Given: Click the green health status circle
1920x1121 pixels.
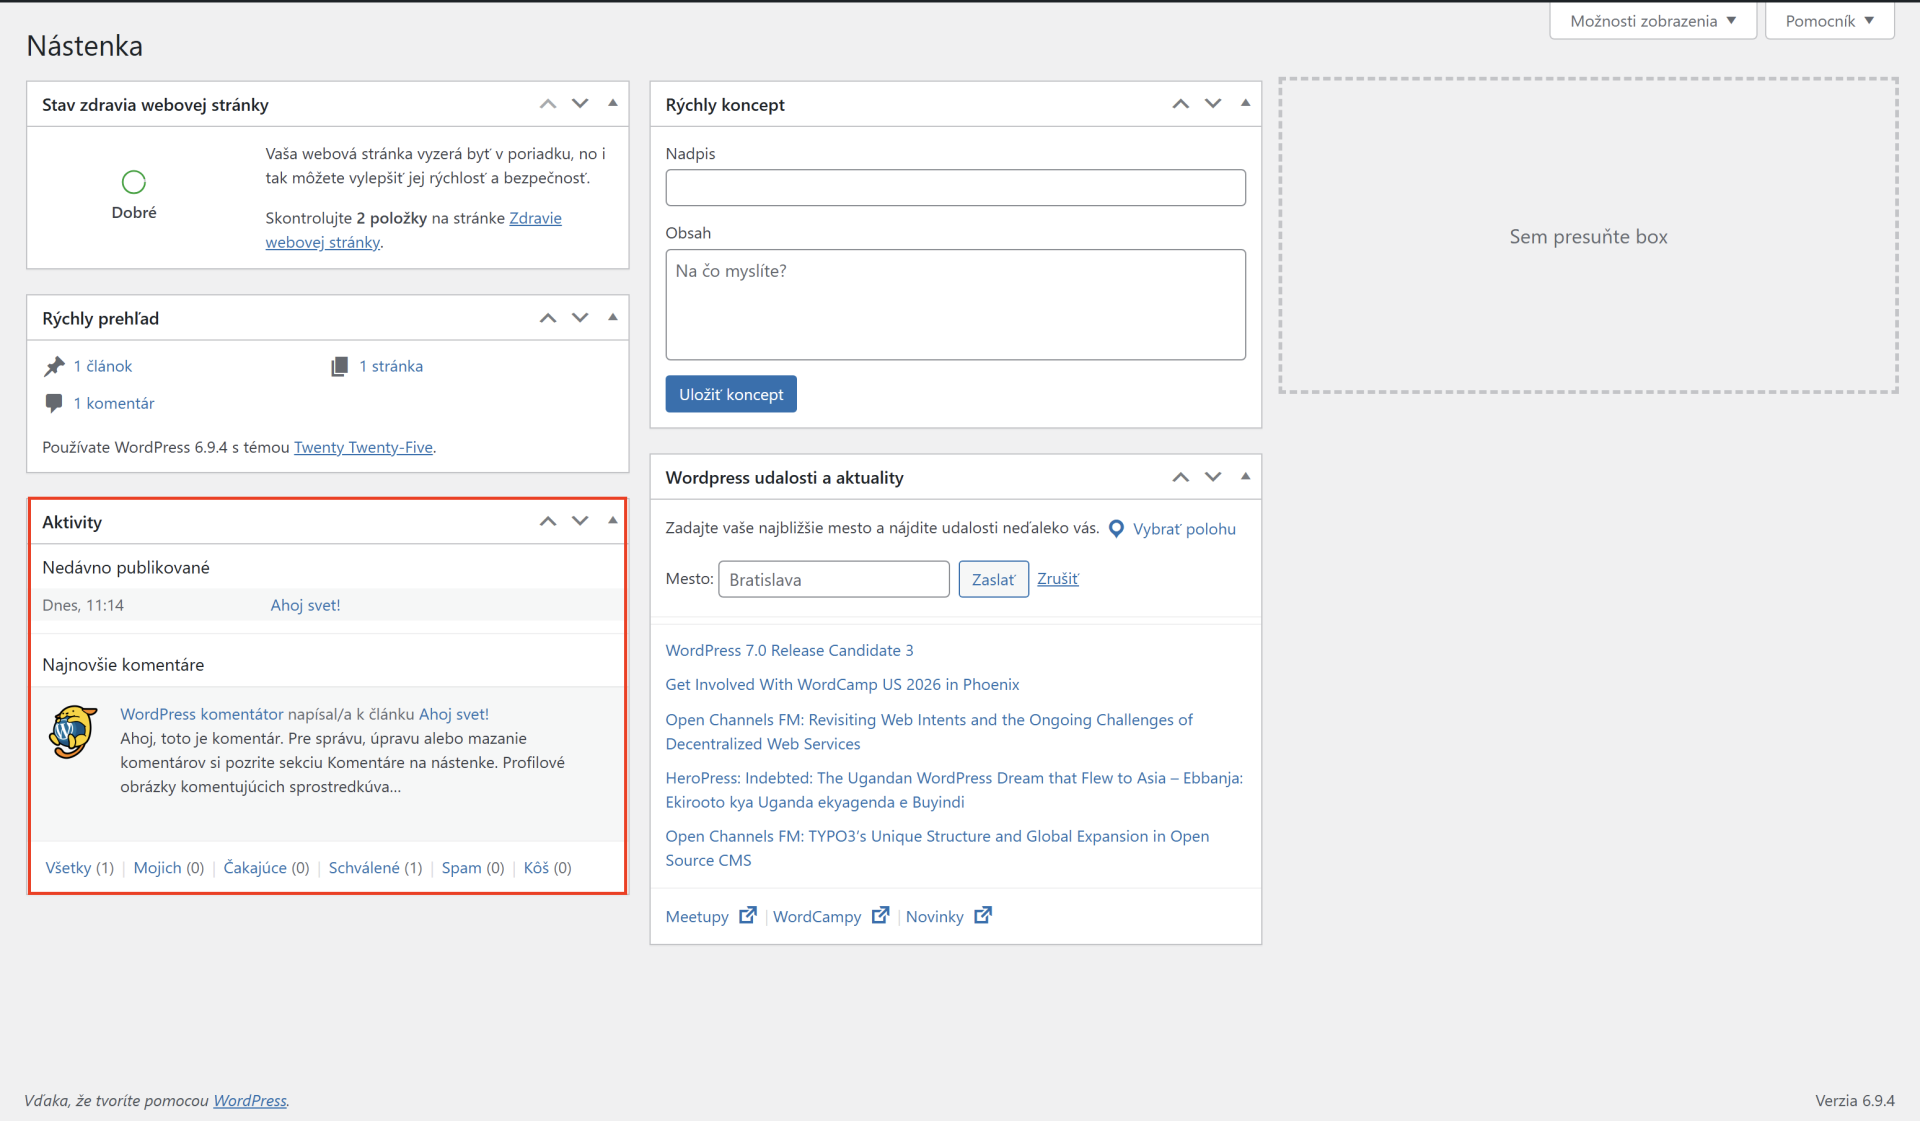Looking at the screenshot, I should pos(134,181).
